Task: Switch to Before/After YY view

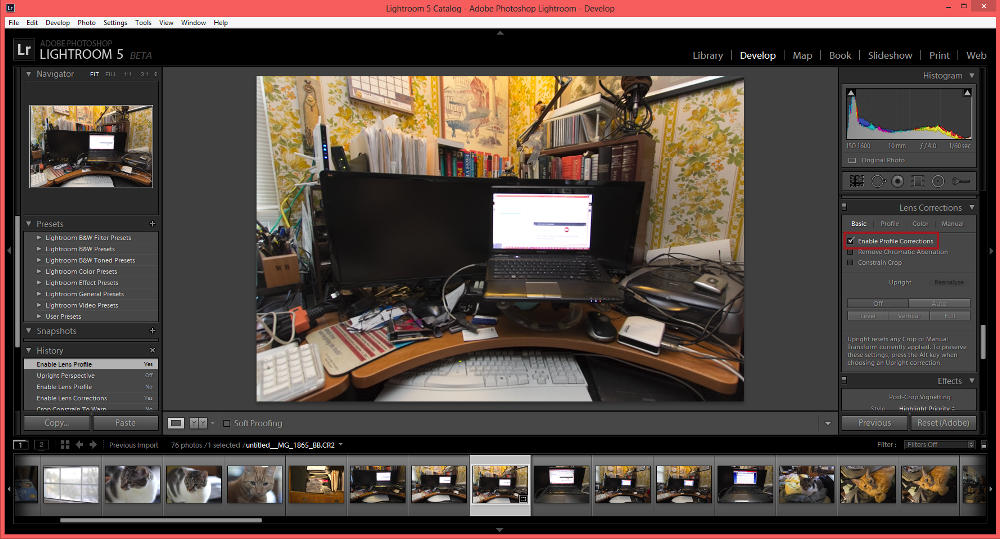Action: [x=198, y=423]
